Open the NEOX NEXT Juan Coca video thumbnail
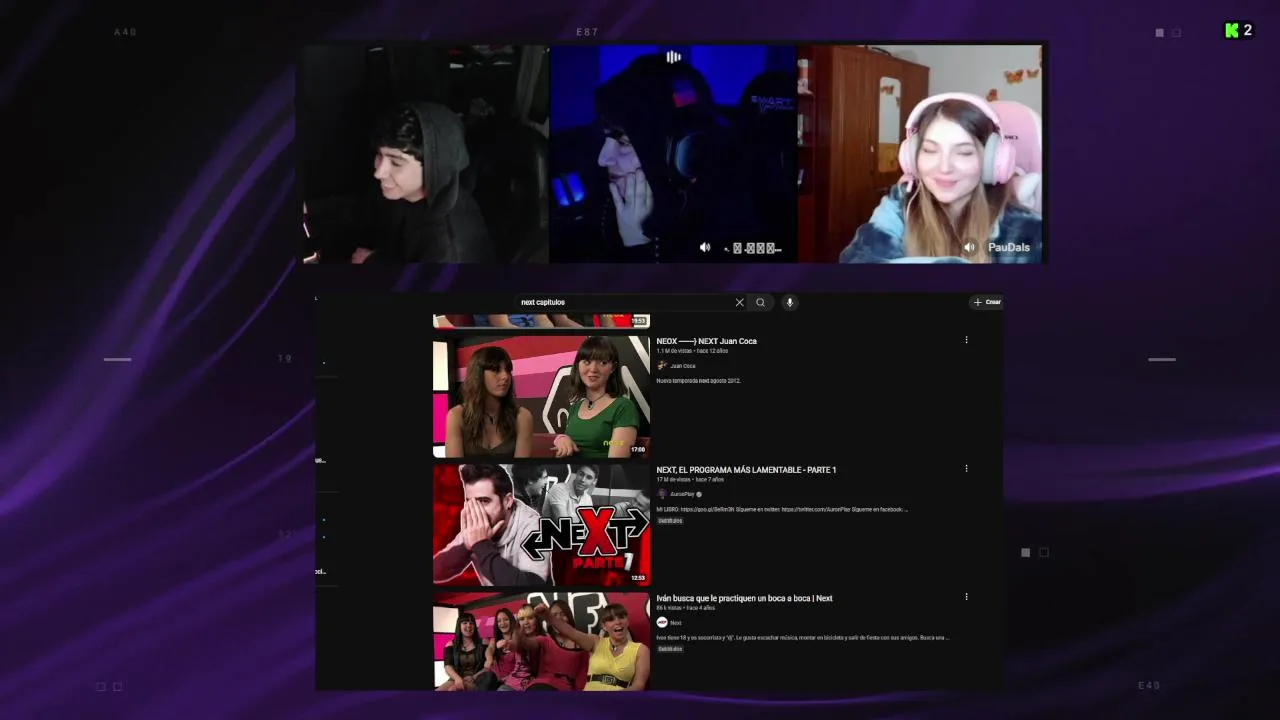The width and height of the screenshot is (1280, 720). (x=541, y=396)
